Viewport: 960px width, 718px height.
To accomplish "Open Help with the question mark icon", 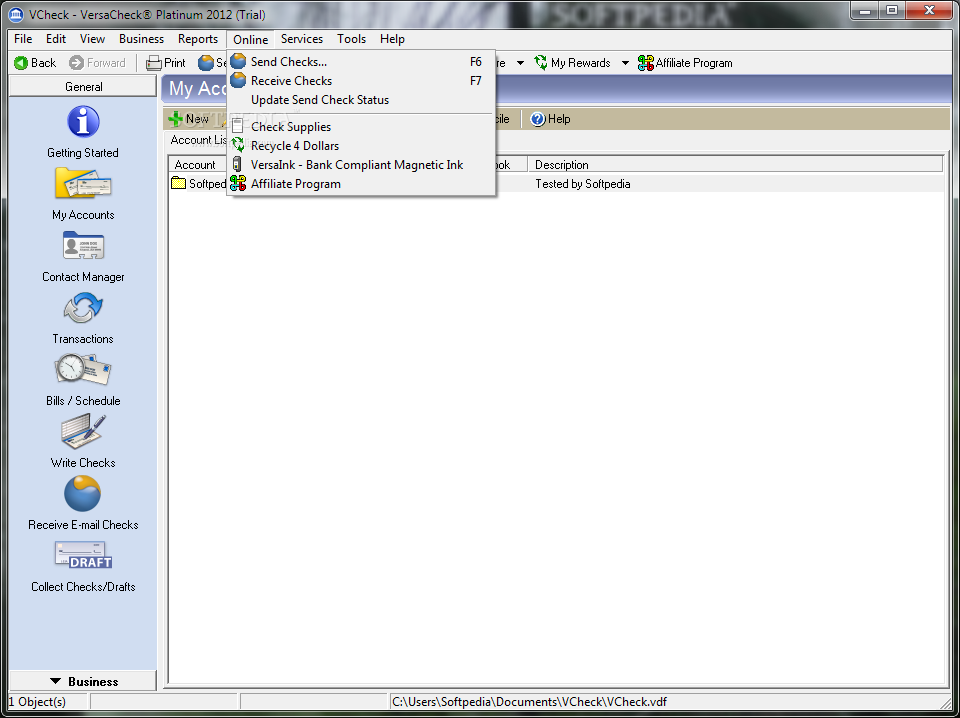I will tap(550, 119).
